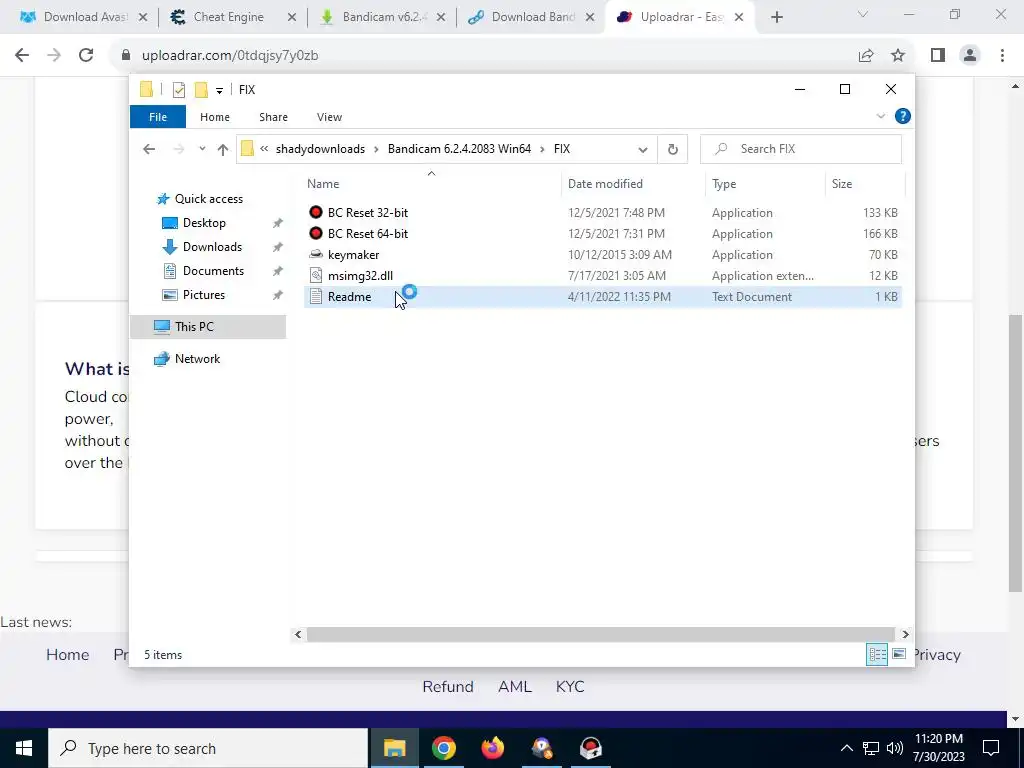Expand hidden breadcrumb path chevrons
1024x768 pixels.
coord(264,149)
